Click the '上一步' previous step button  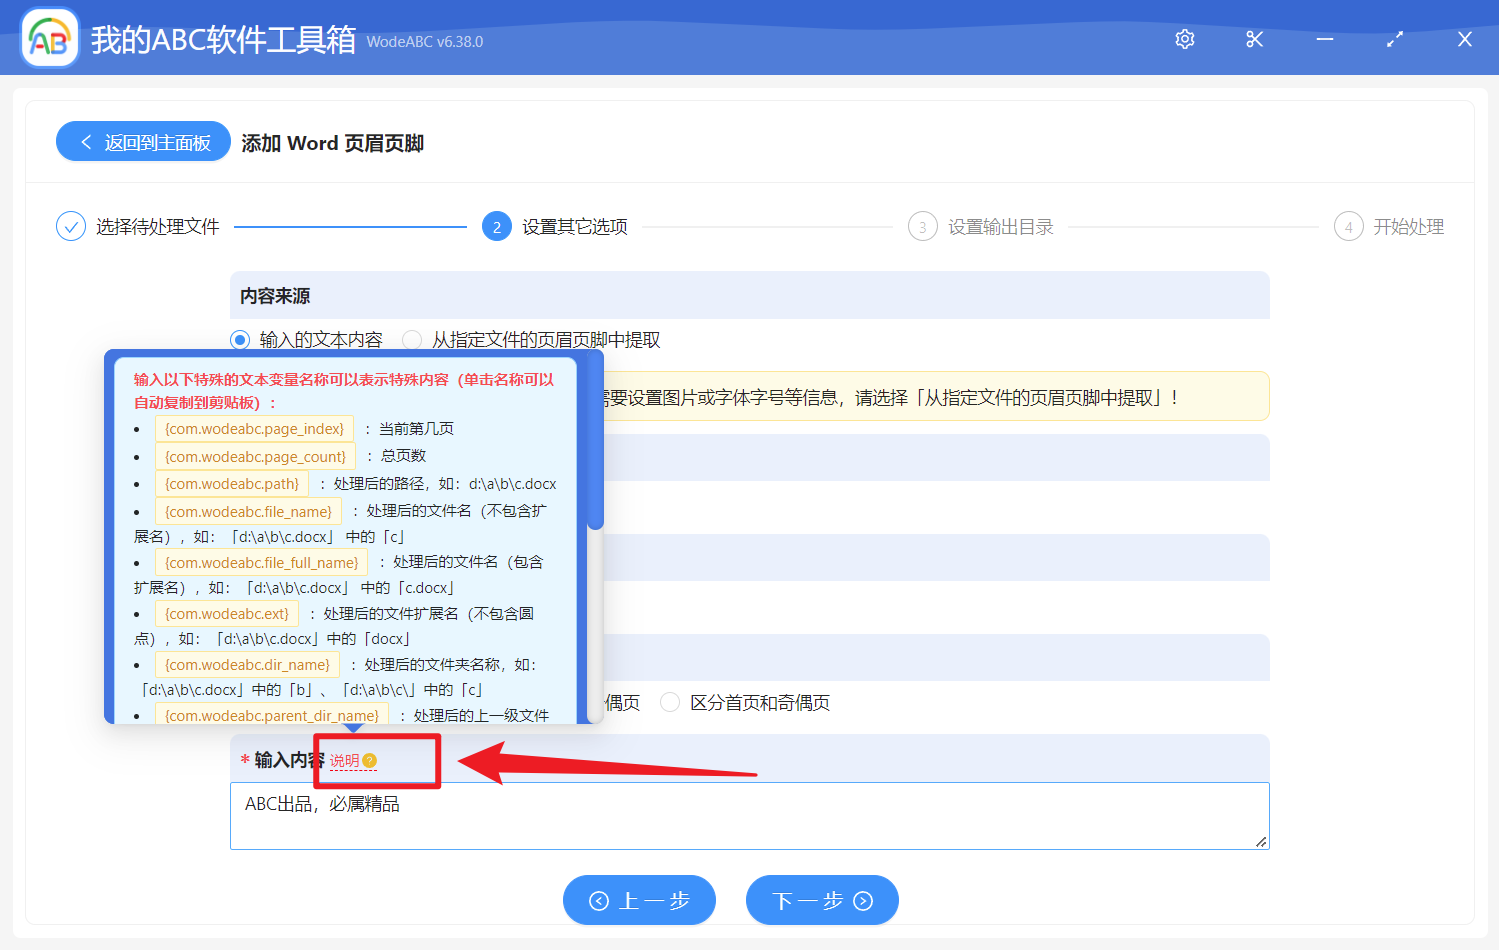(x=639, y=901)
